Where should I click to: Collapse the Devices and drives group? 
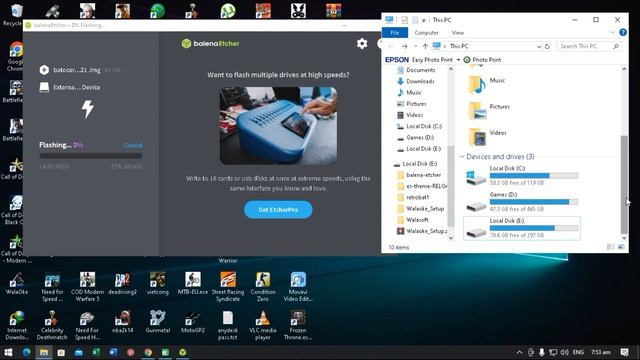tap(462, 157)
